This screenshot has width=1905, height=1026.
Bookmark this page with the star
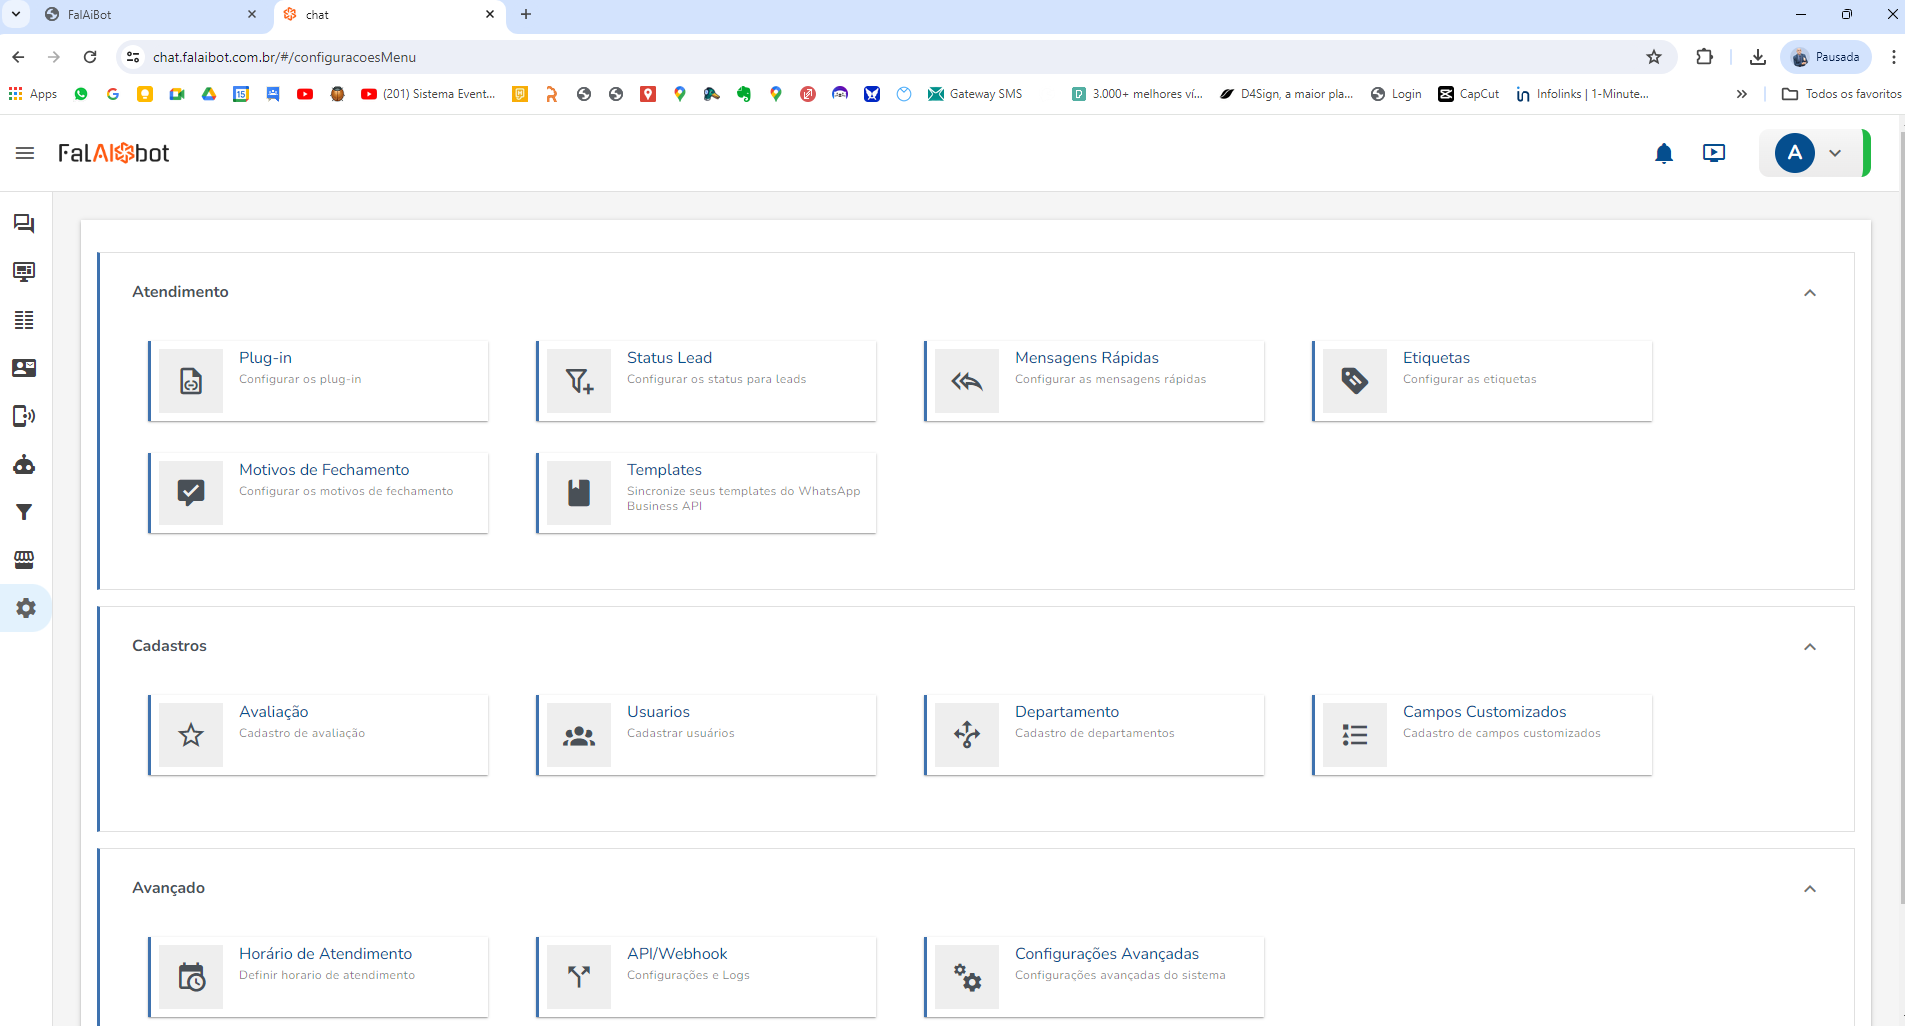(1654, 57)
